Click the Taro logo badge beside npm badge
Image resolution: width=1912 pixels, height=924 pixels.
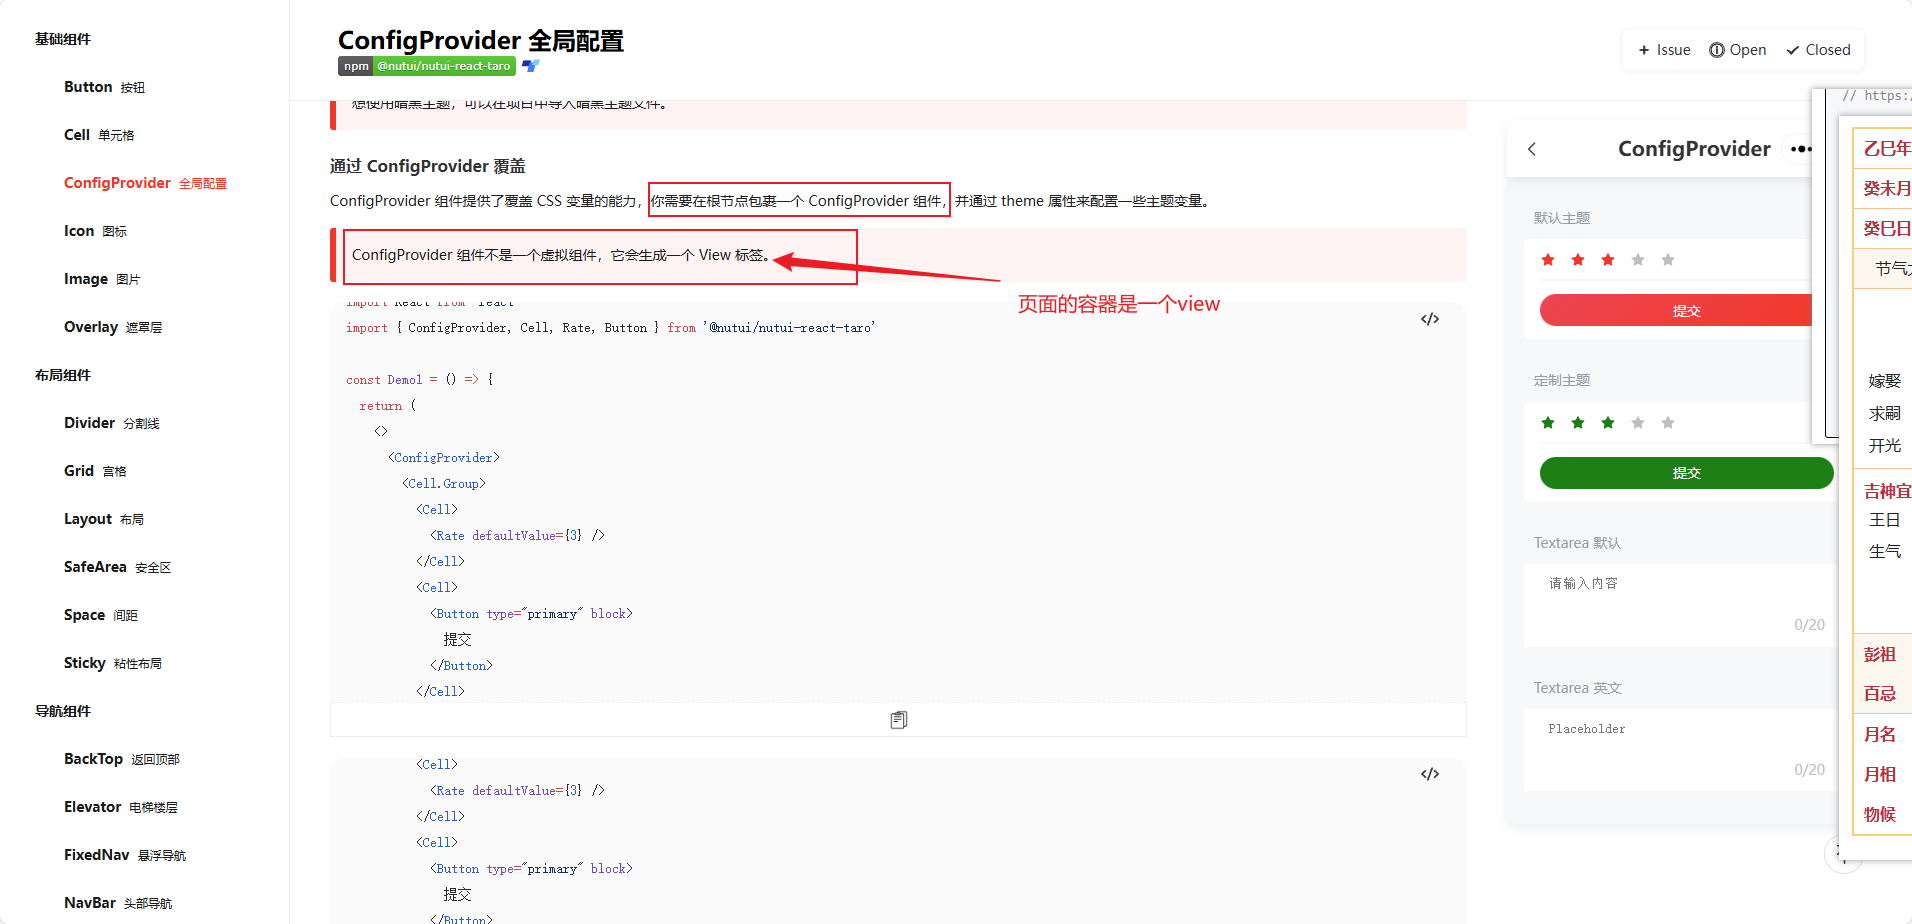tap(530, 66)
